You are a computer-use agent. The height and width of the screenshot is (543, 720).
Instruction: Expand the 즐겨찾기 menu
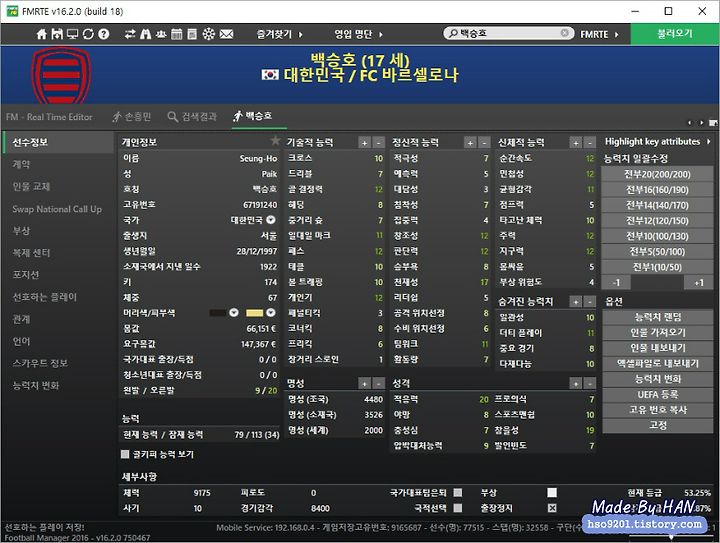[x=280, y=34]
